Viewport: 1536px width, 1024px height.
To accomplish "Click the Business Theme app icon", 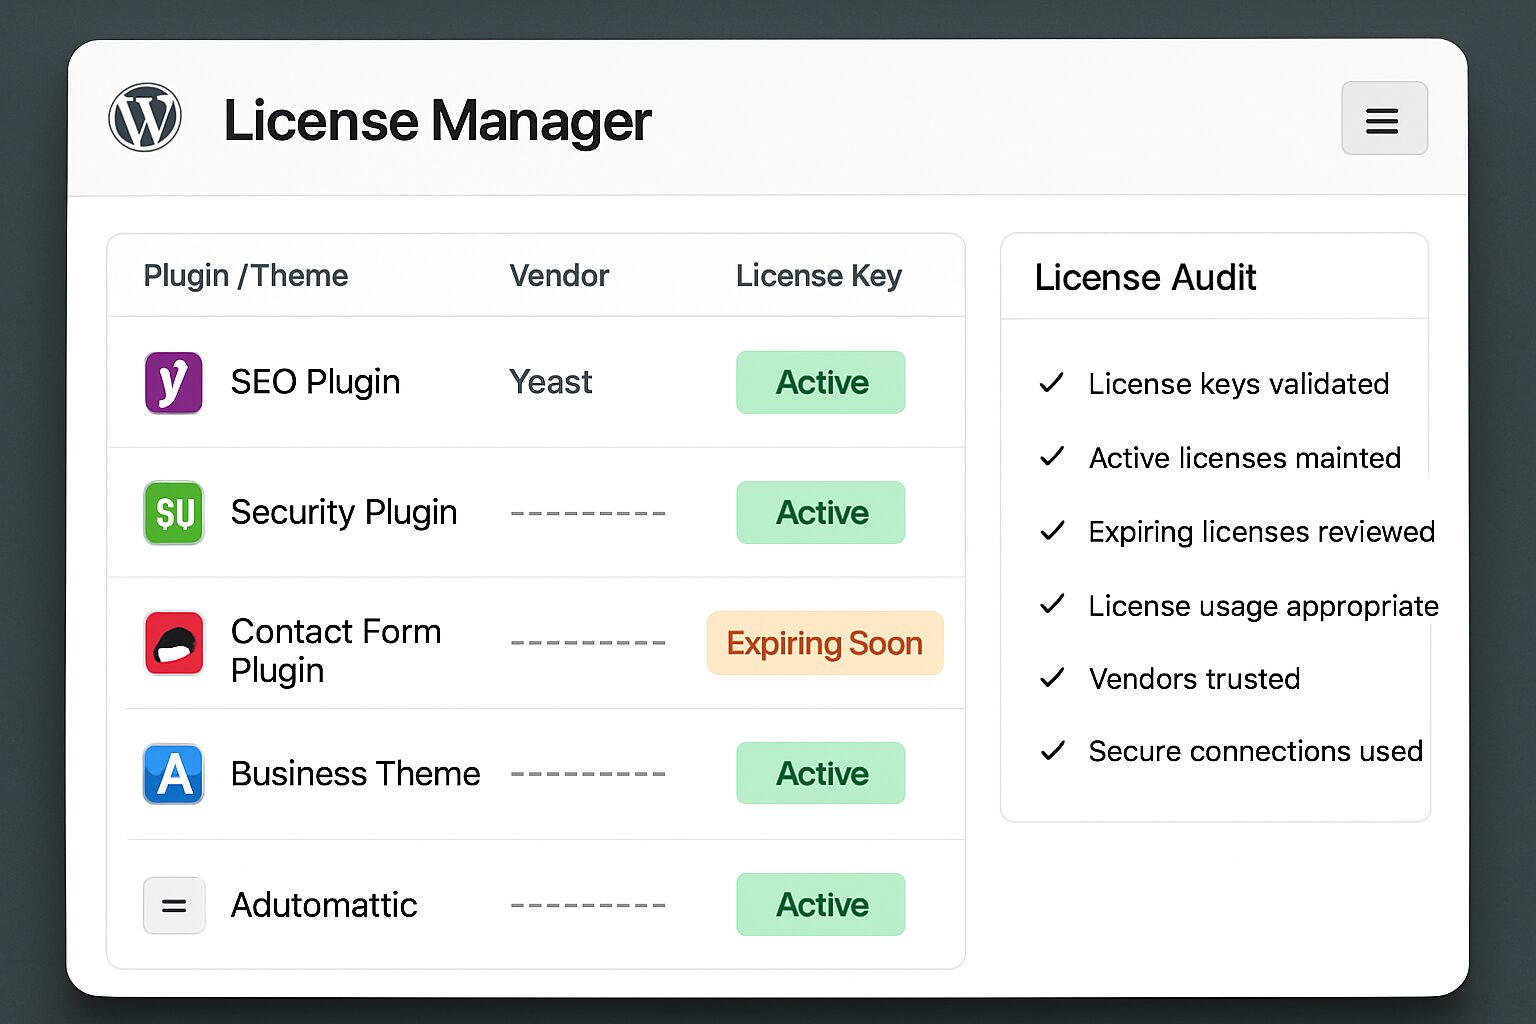I will (173, 773).
